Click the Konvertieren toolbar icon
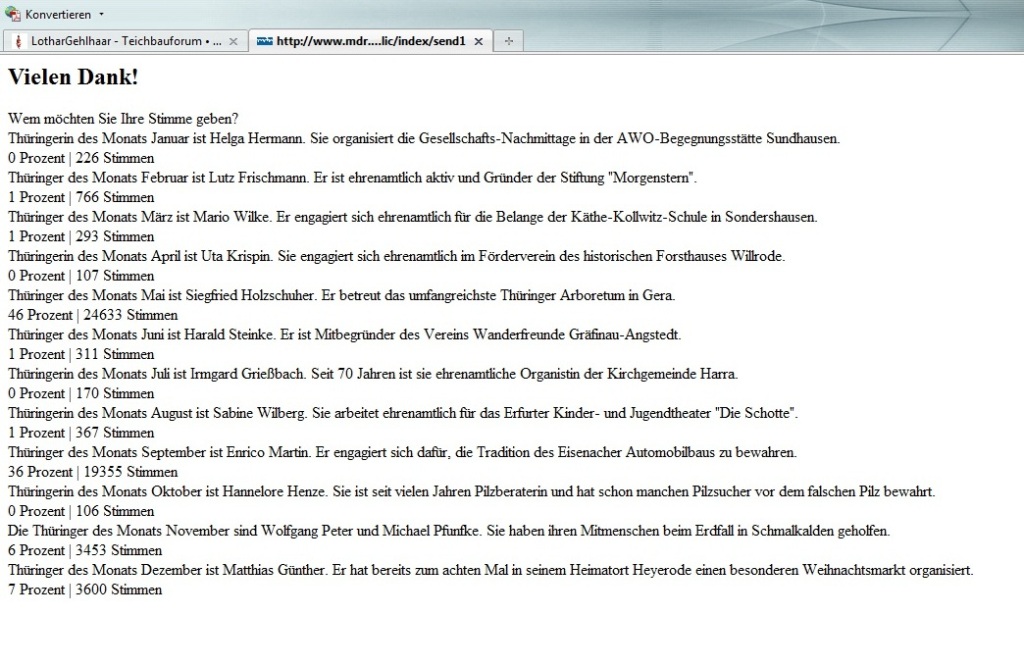The height and width of the screenshot is (667, 1024). (x=13, y=14)
